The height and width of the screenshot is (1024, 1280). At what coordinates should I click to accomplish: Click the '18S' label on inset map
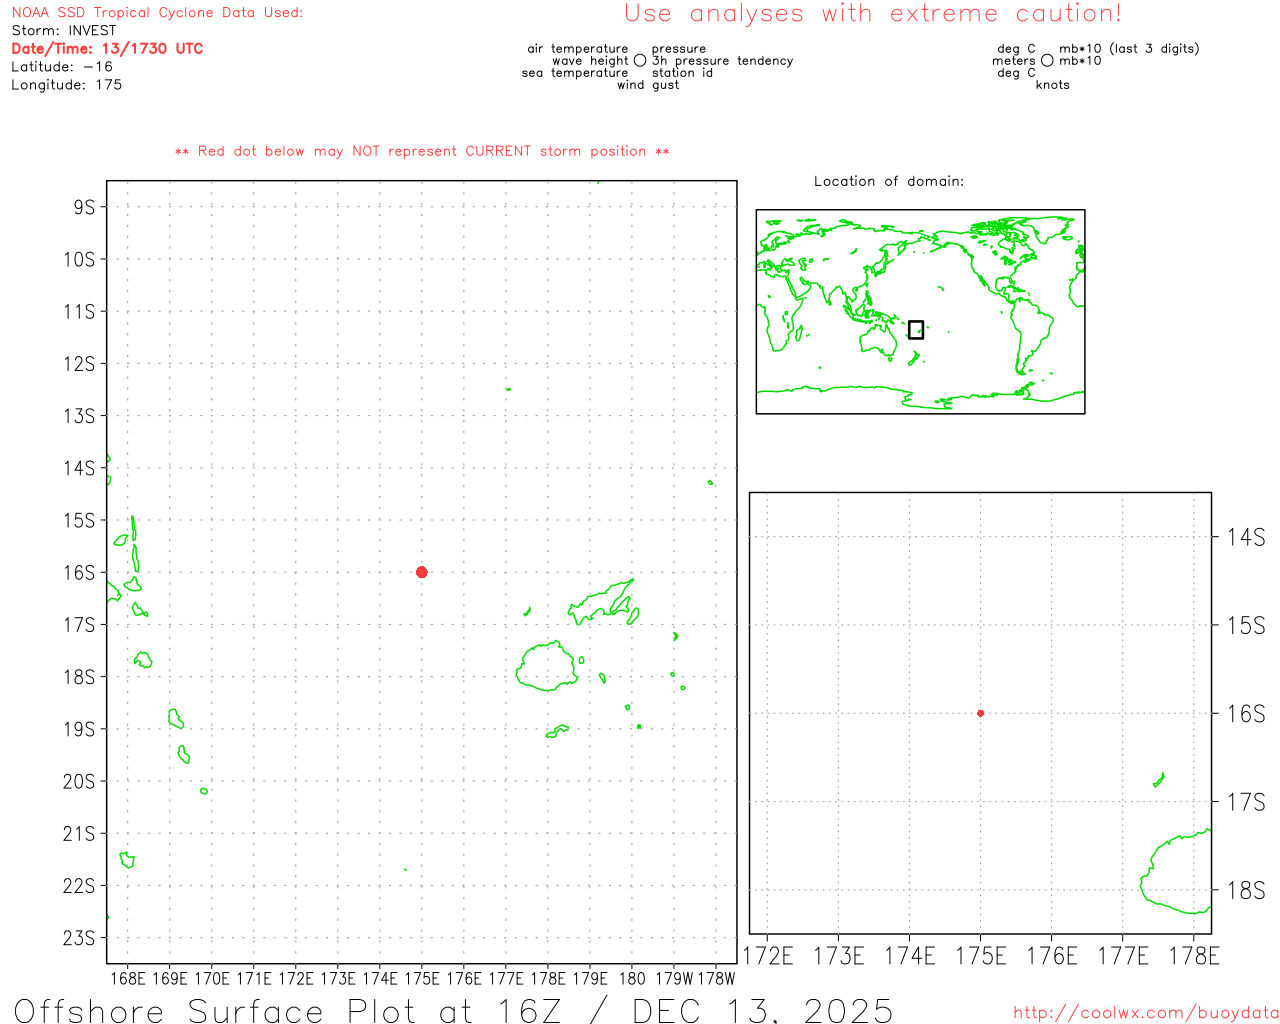tap(1246, 891)
